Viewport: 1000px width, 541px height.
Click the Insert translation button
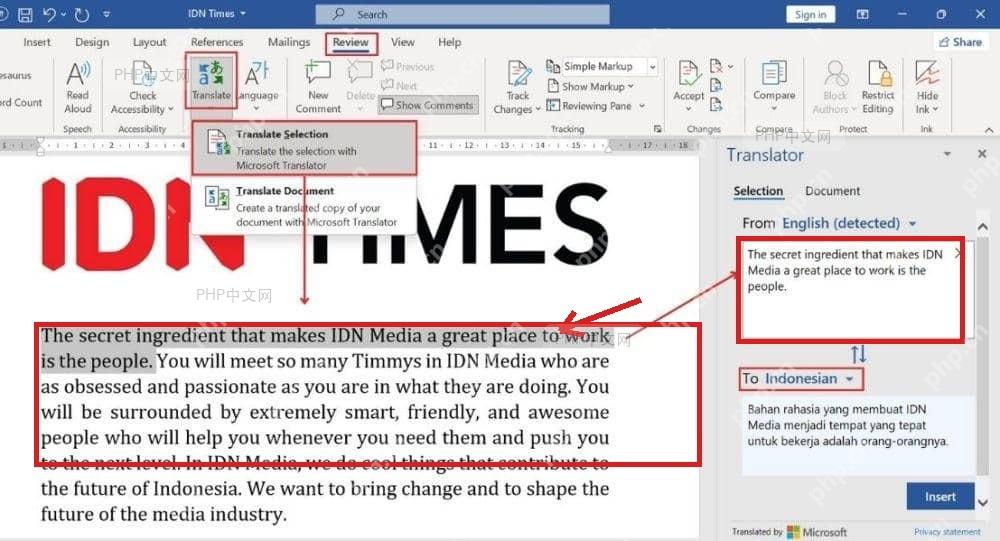(940, 496)
